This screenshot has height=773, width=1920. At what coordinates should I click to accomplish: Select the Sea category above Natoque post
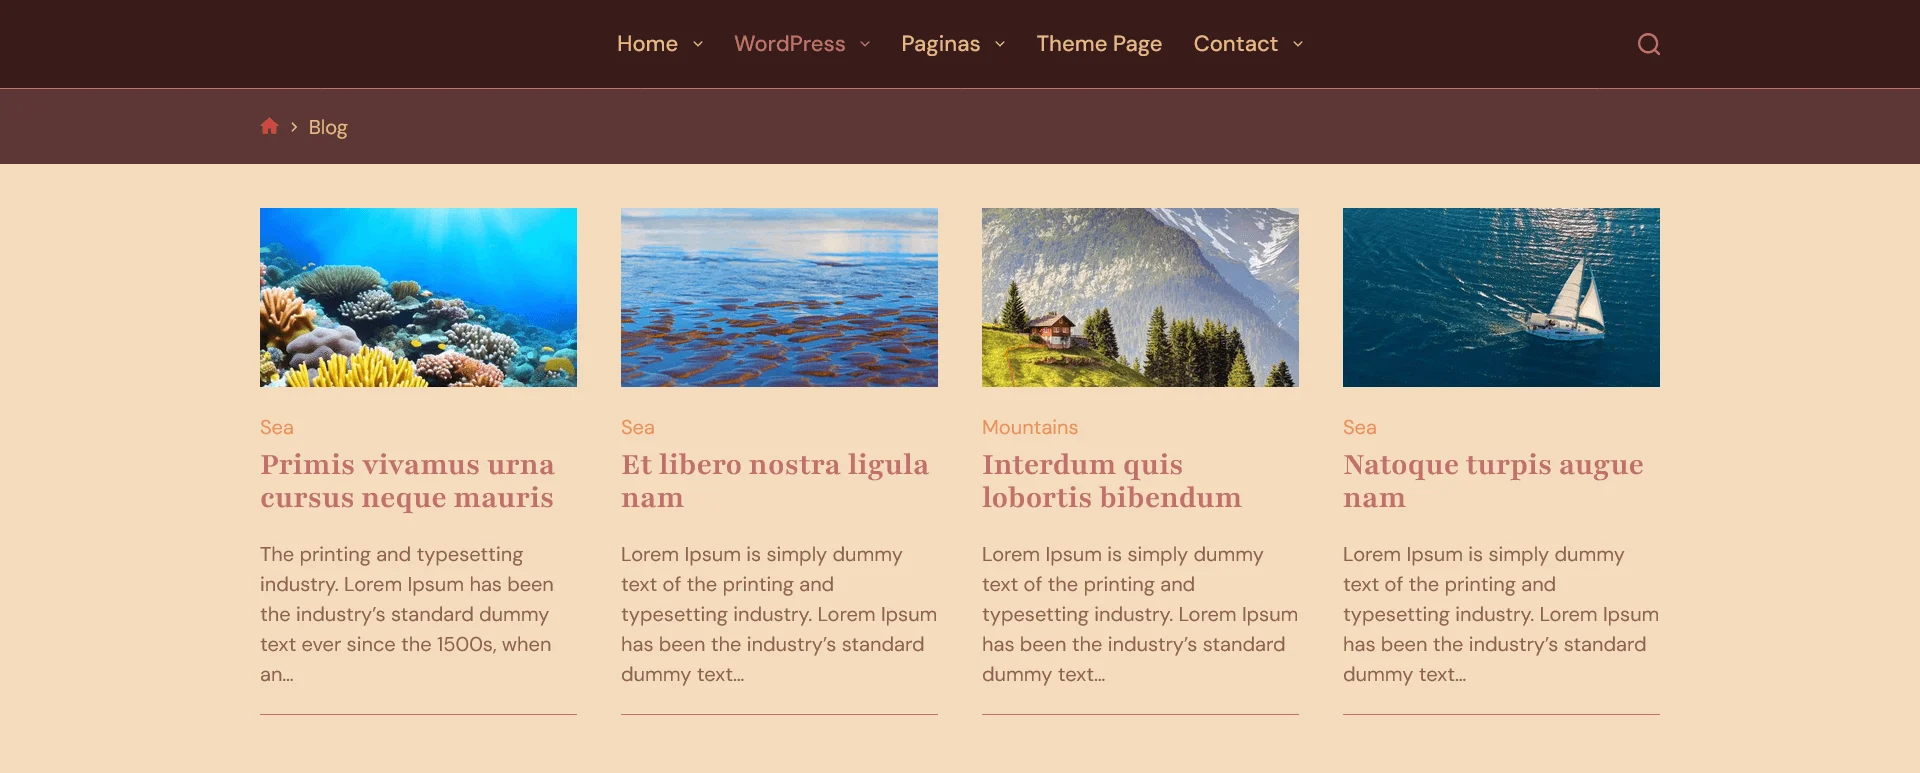click(1360, 427)
